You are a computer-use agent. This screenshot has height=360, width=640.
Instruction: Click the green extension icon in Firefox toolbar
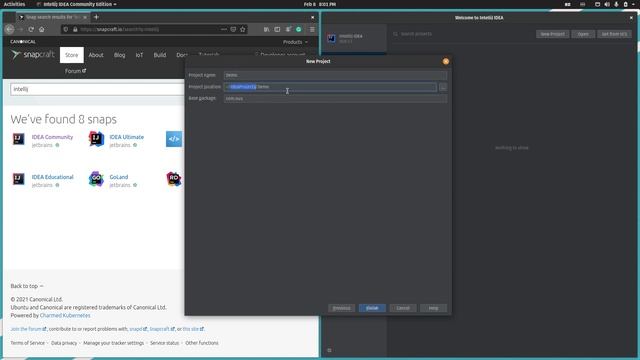(299, 29)
